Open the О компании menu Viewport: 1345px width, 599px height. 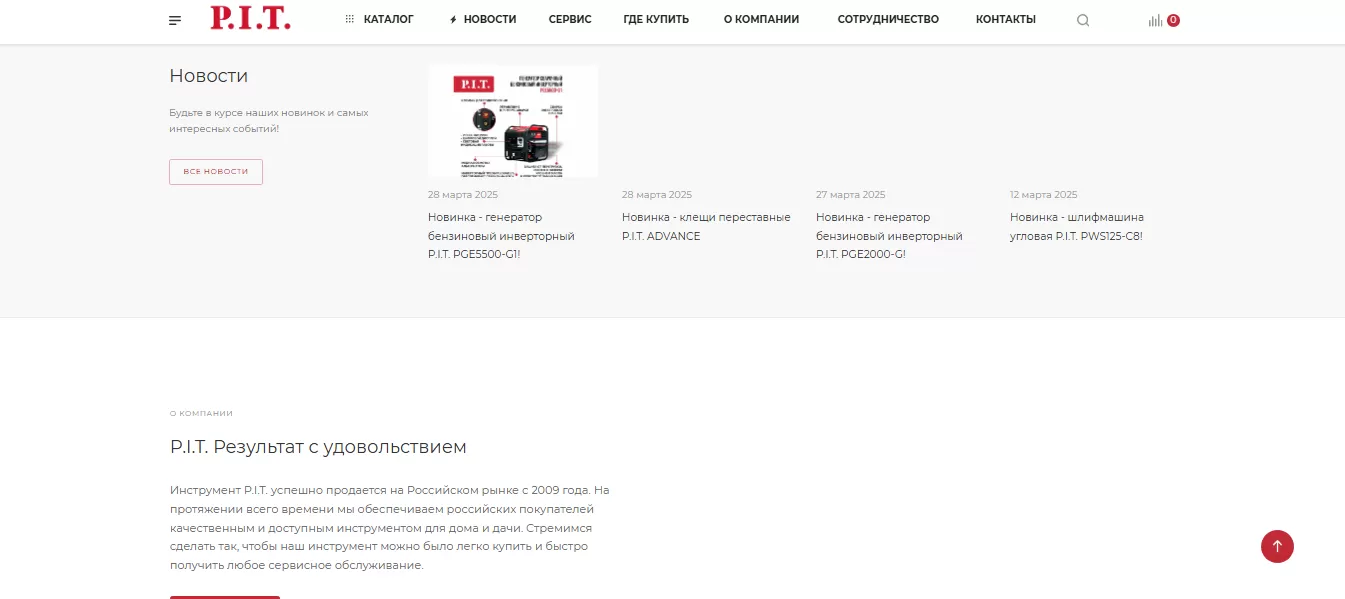[x=761, y=19]
